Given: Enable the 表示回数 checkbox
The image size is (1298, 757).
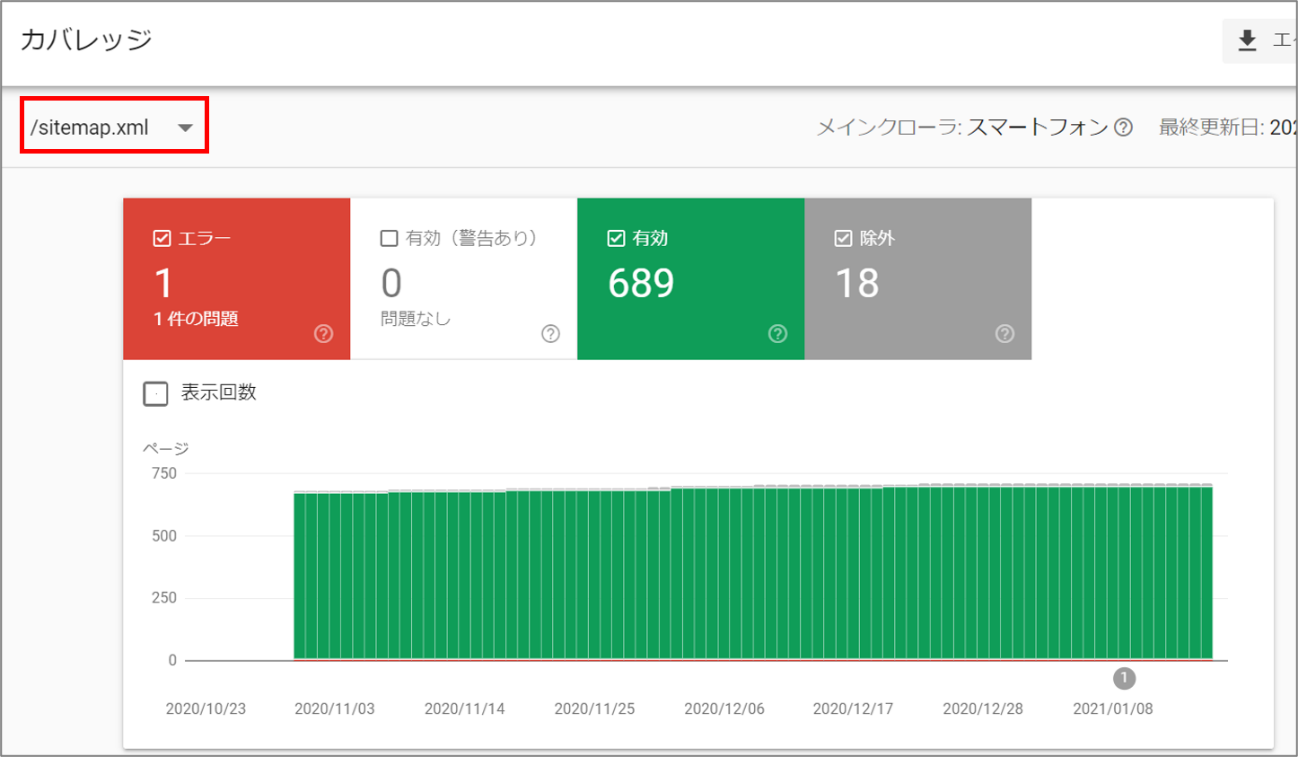Looking at the screenshot, I should pos(156,393).
